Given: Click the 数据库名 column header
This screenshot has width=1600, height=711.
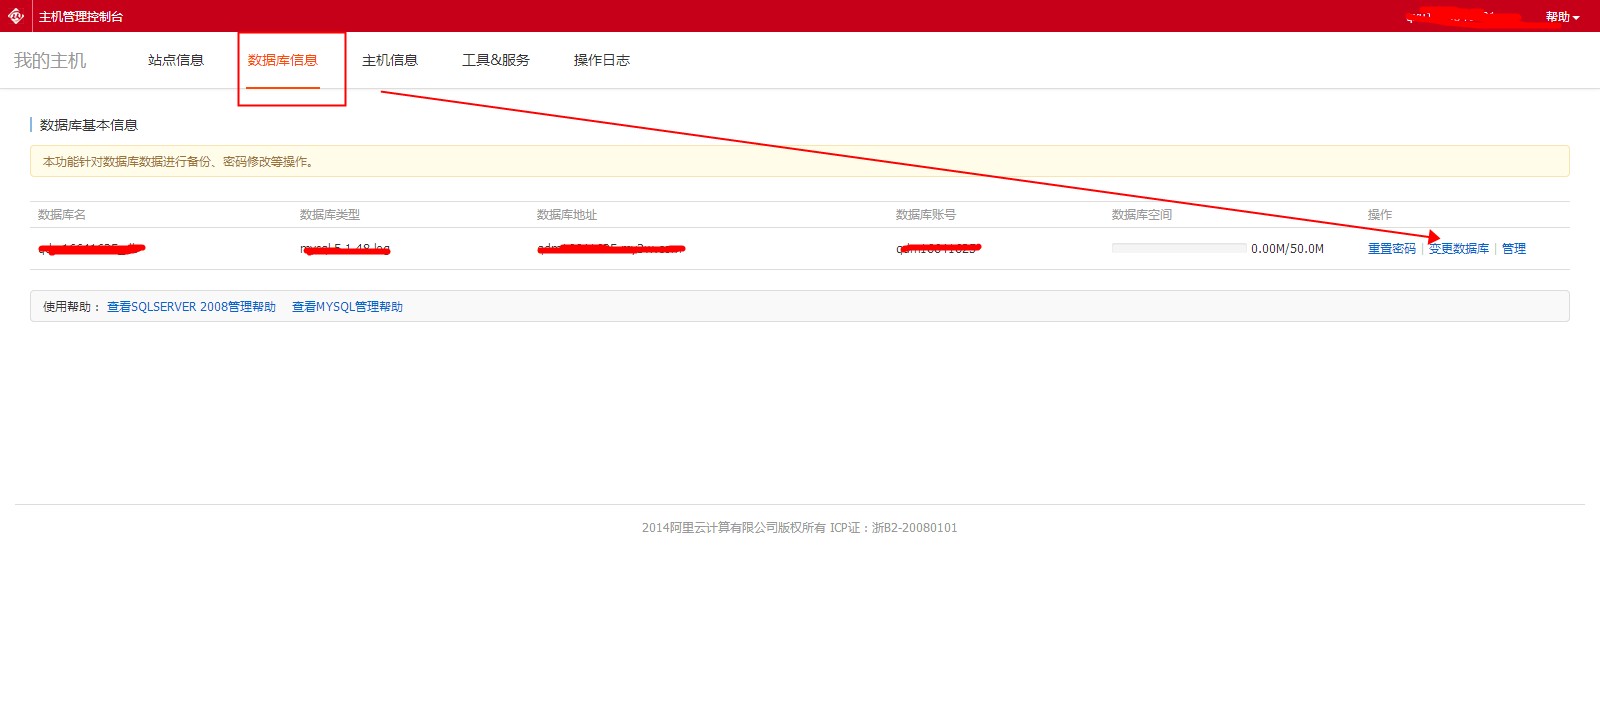Looking at the screenshot, I should point(62,215).
